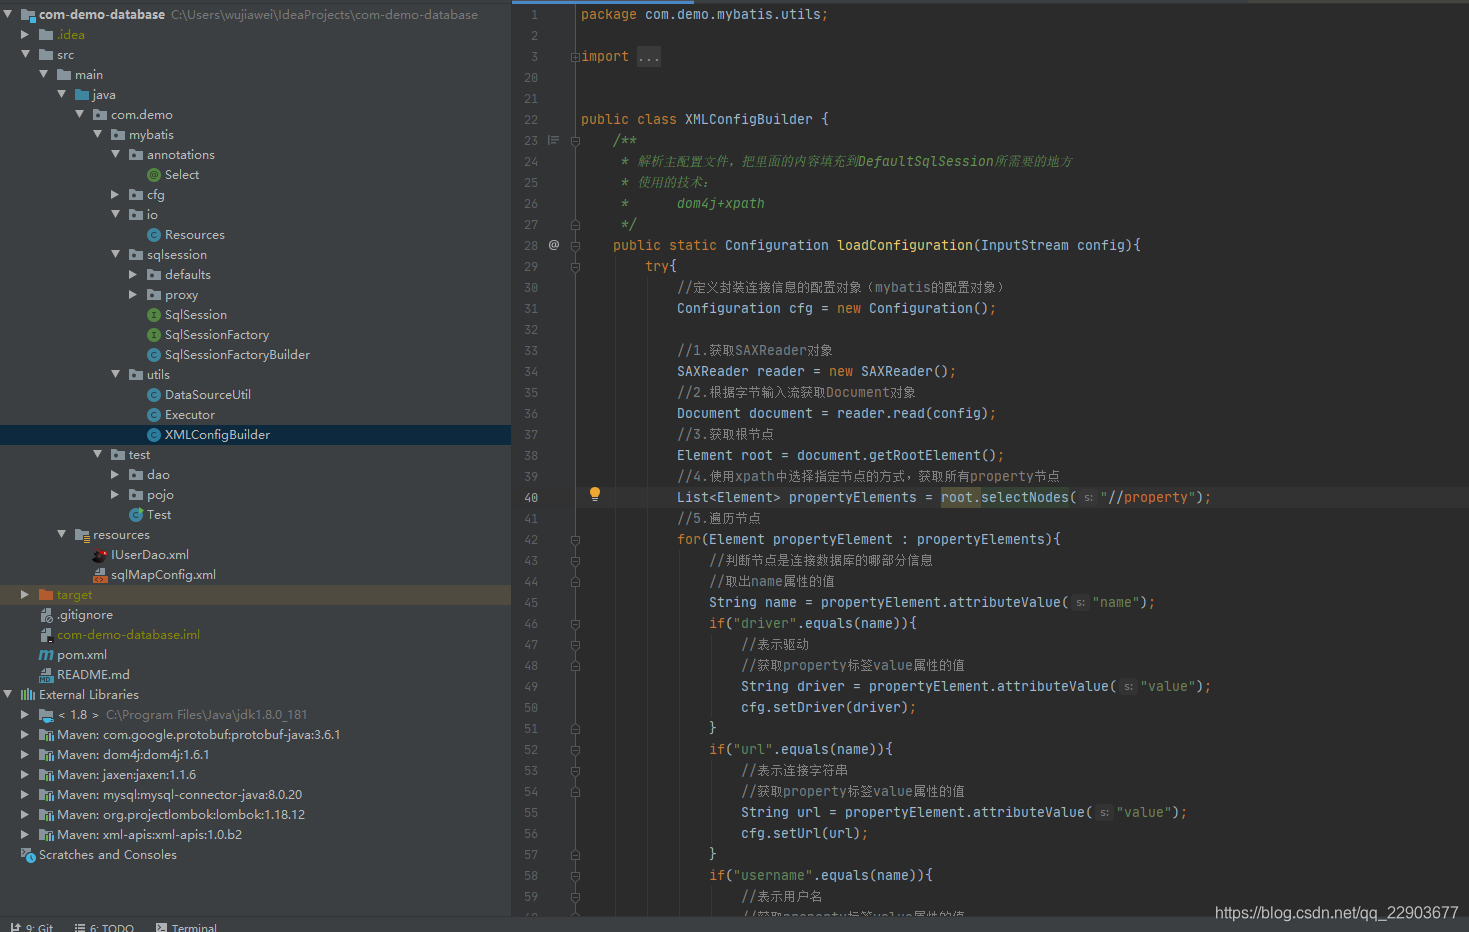Select the pojo package

(x=160, y=495)
